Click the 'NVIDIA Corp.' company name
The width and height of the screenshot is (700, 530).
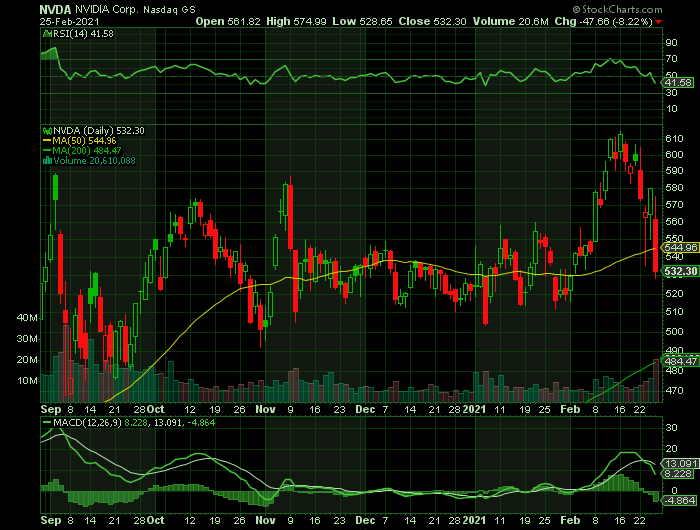click(107, 9)
